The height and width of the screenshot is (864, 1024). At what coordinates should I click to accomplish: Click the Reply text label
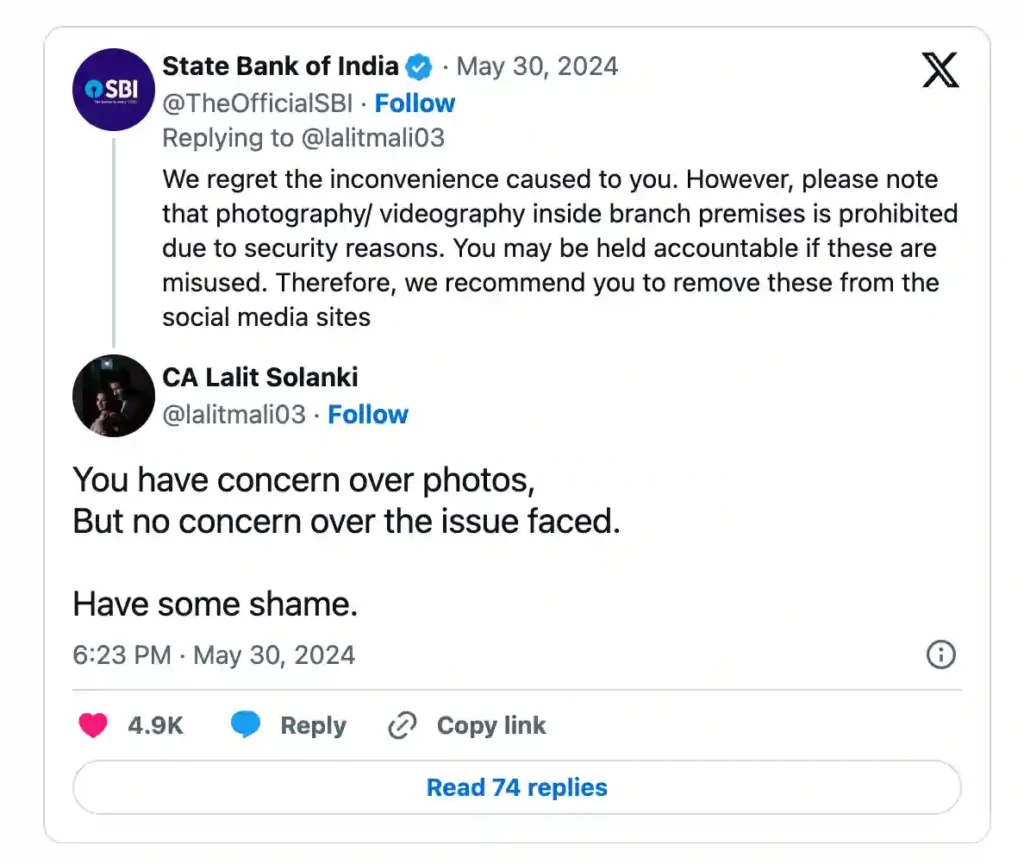point(313,725)
